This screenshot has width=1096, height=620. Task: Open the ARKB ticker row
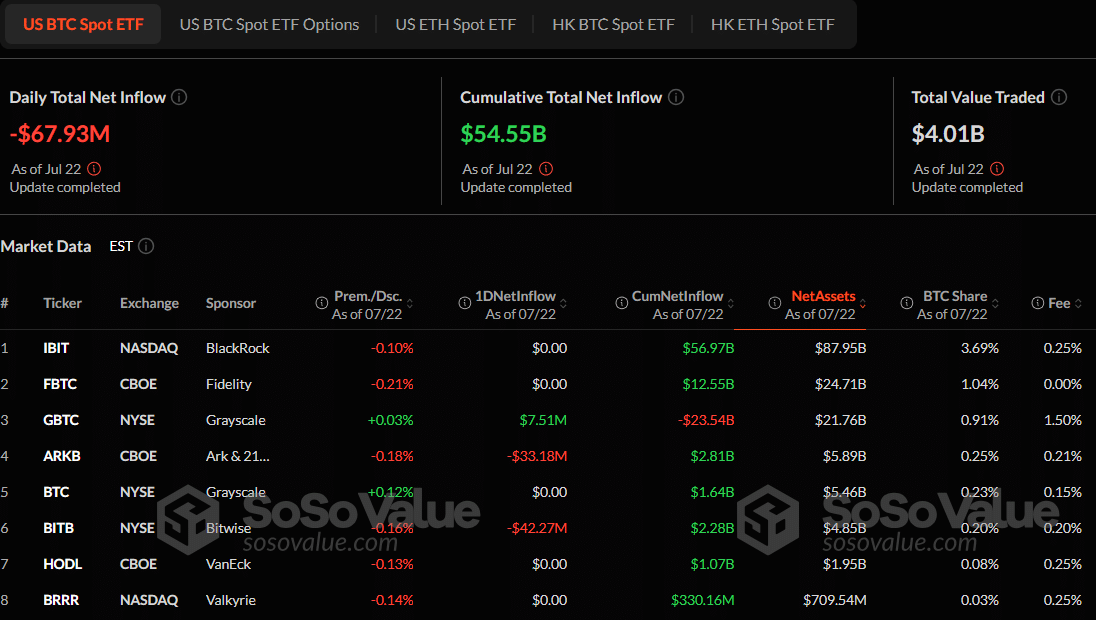(548, 456)
